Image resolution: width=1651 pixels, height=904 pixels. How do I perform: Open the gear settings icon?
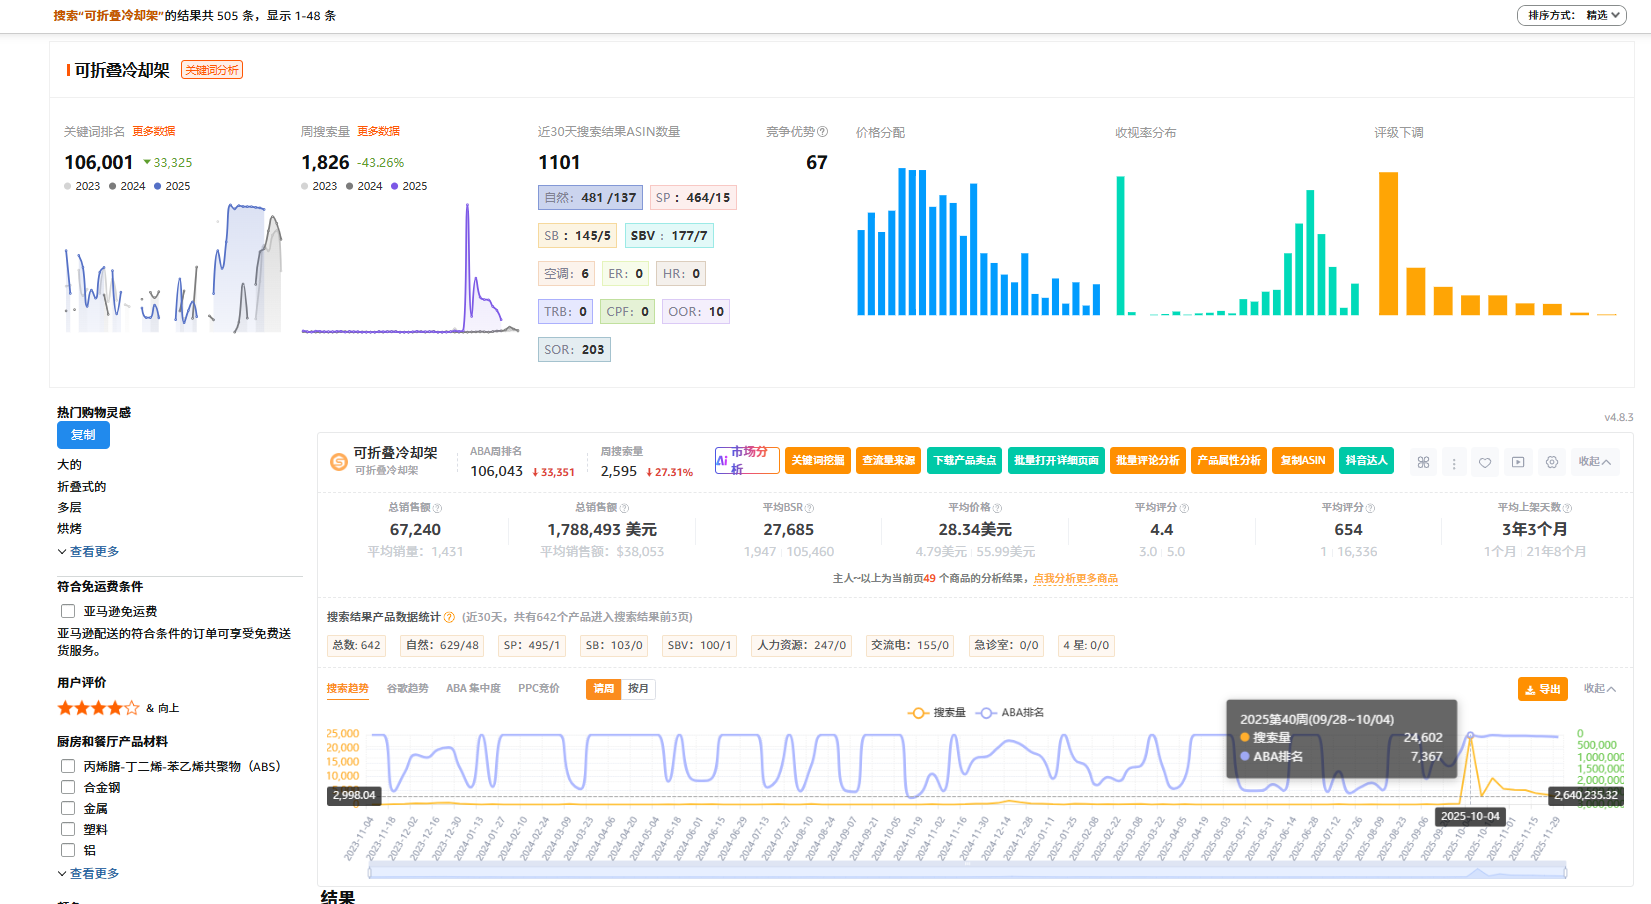[x=1552, y=462]
